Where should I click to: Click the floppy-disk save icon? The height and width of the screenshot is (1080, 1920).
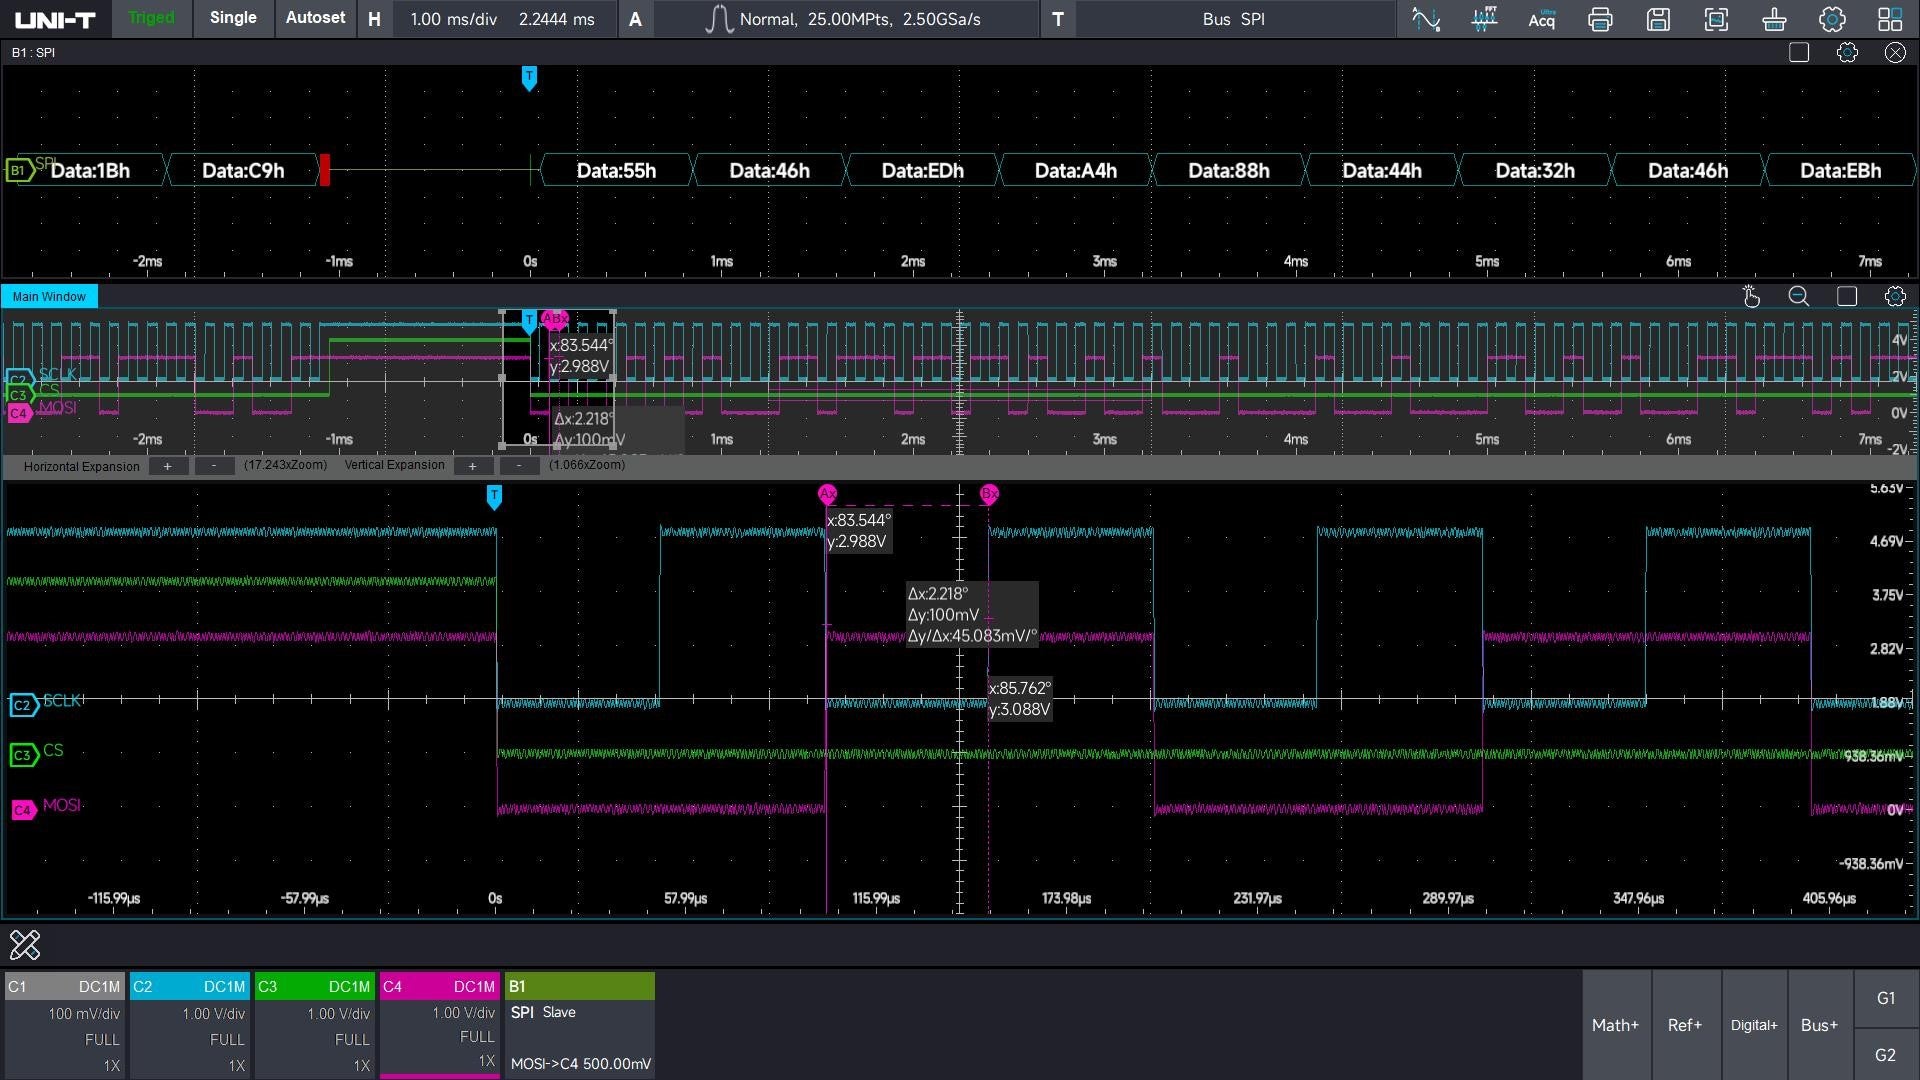tap(1658, 19)
